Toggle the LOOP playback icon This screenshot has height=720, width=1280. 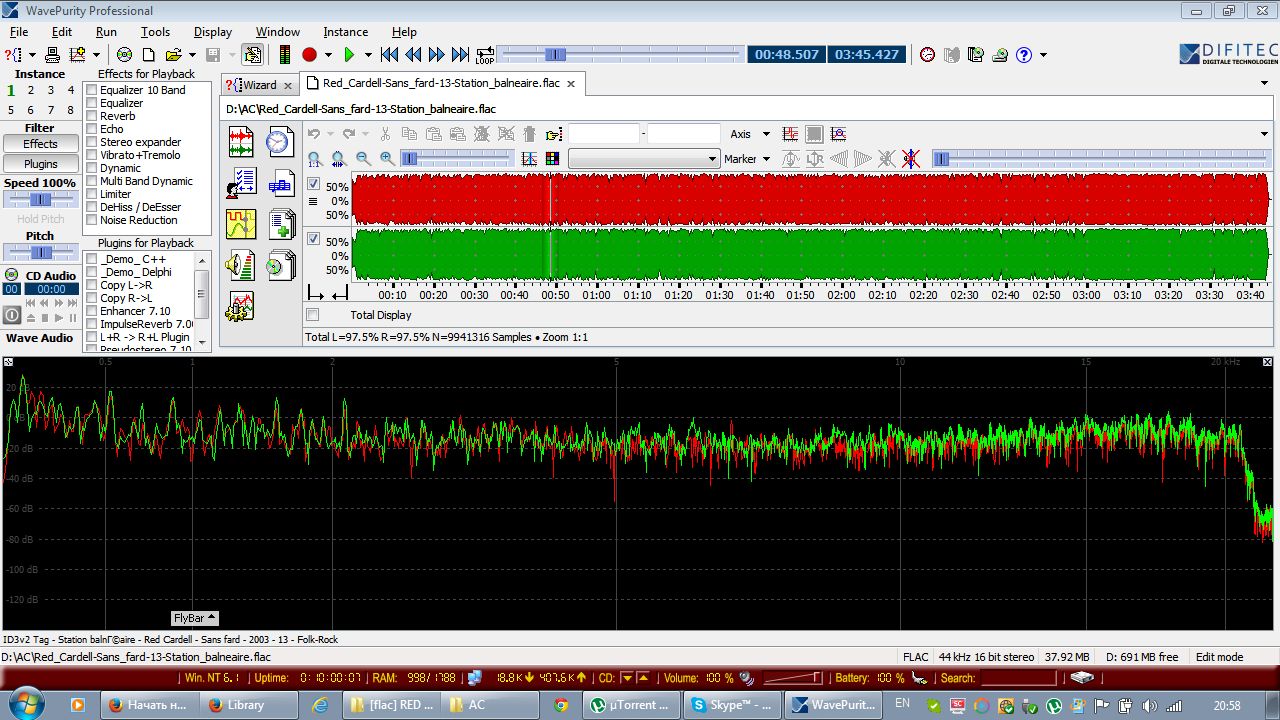(485, 55)
